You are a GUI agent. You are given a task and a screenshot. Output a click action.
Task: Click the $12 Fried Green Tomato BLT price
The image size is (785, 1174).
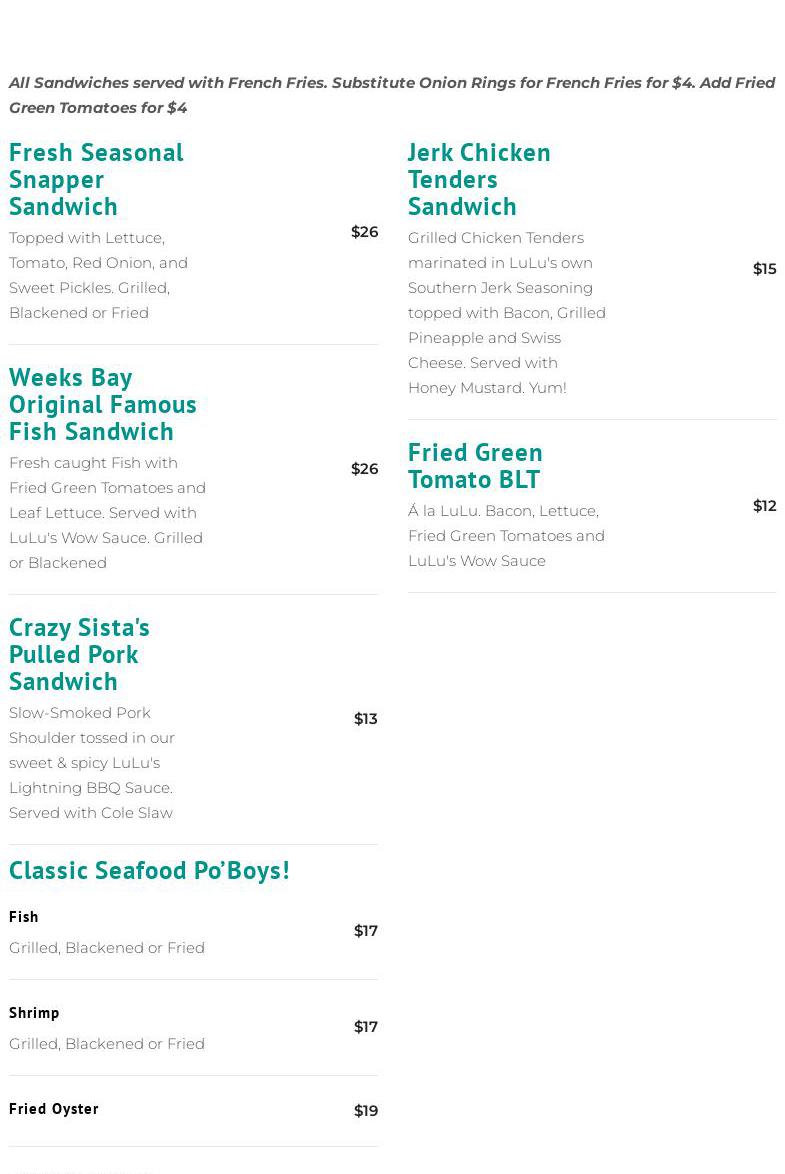click(764, 506)
